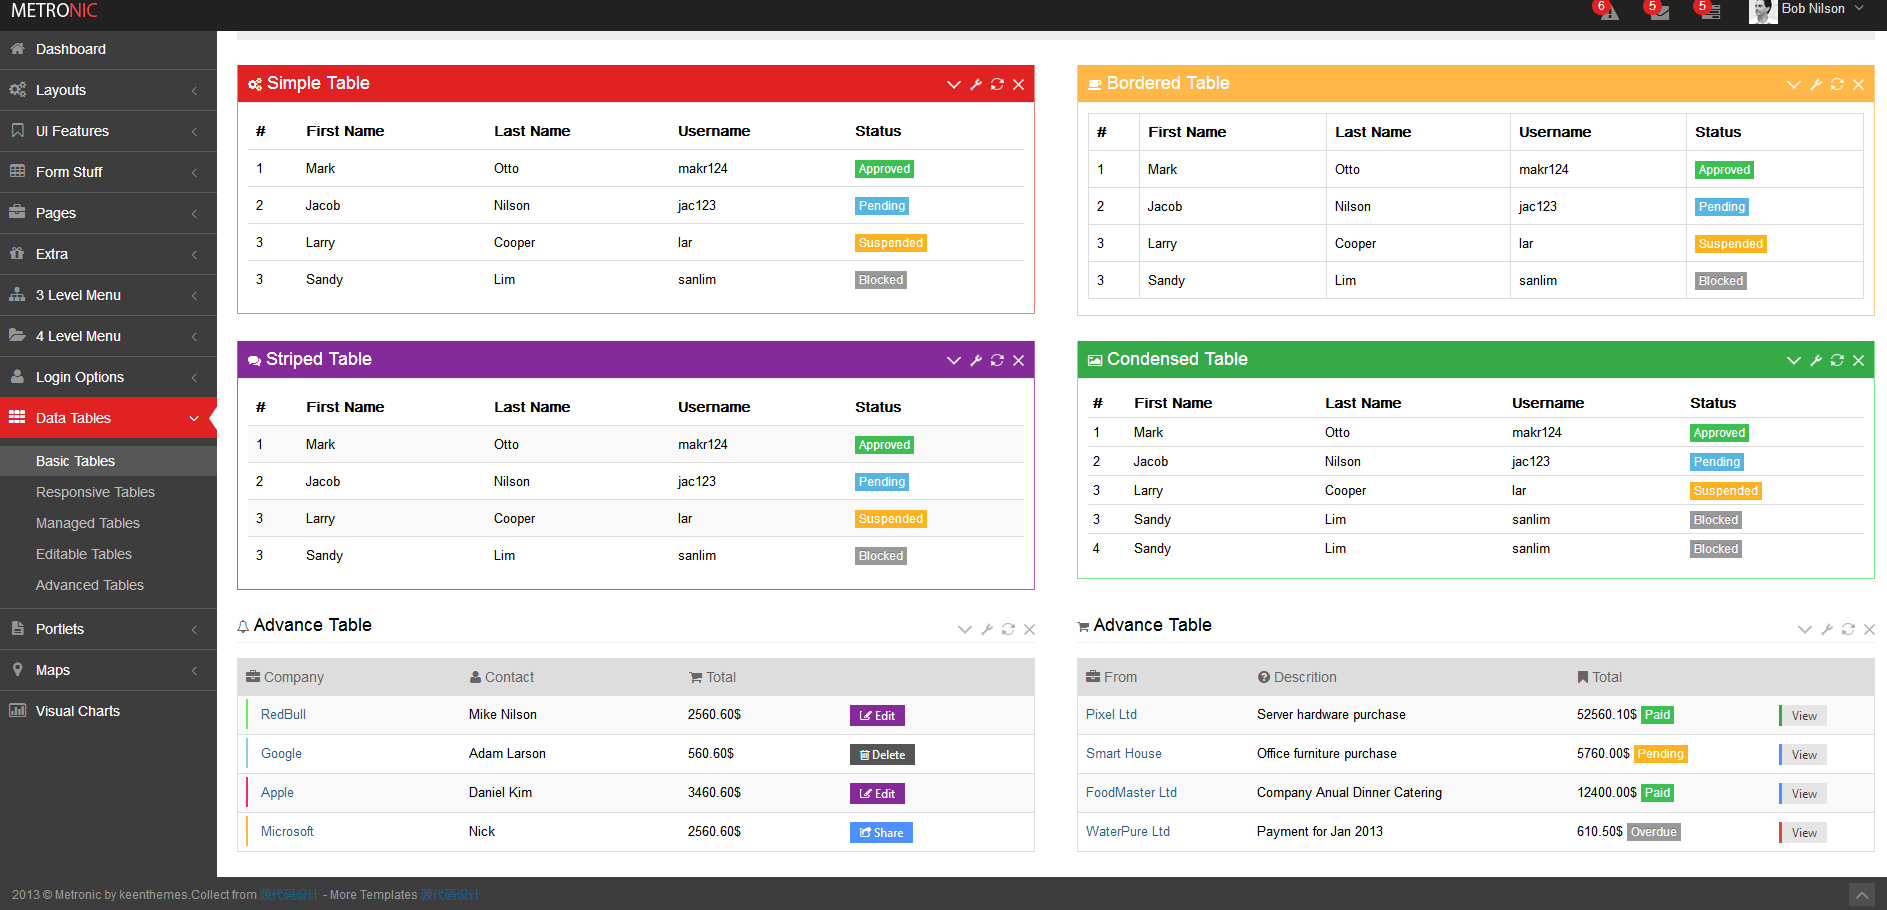Image resolution: width=1887 pixels, height=910 pixels.
Task: Expand the Form Stuff sidebar menu
Action: pos(108,172)
